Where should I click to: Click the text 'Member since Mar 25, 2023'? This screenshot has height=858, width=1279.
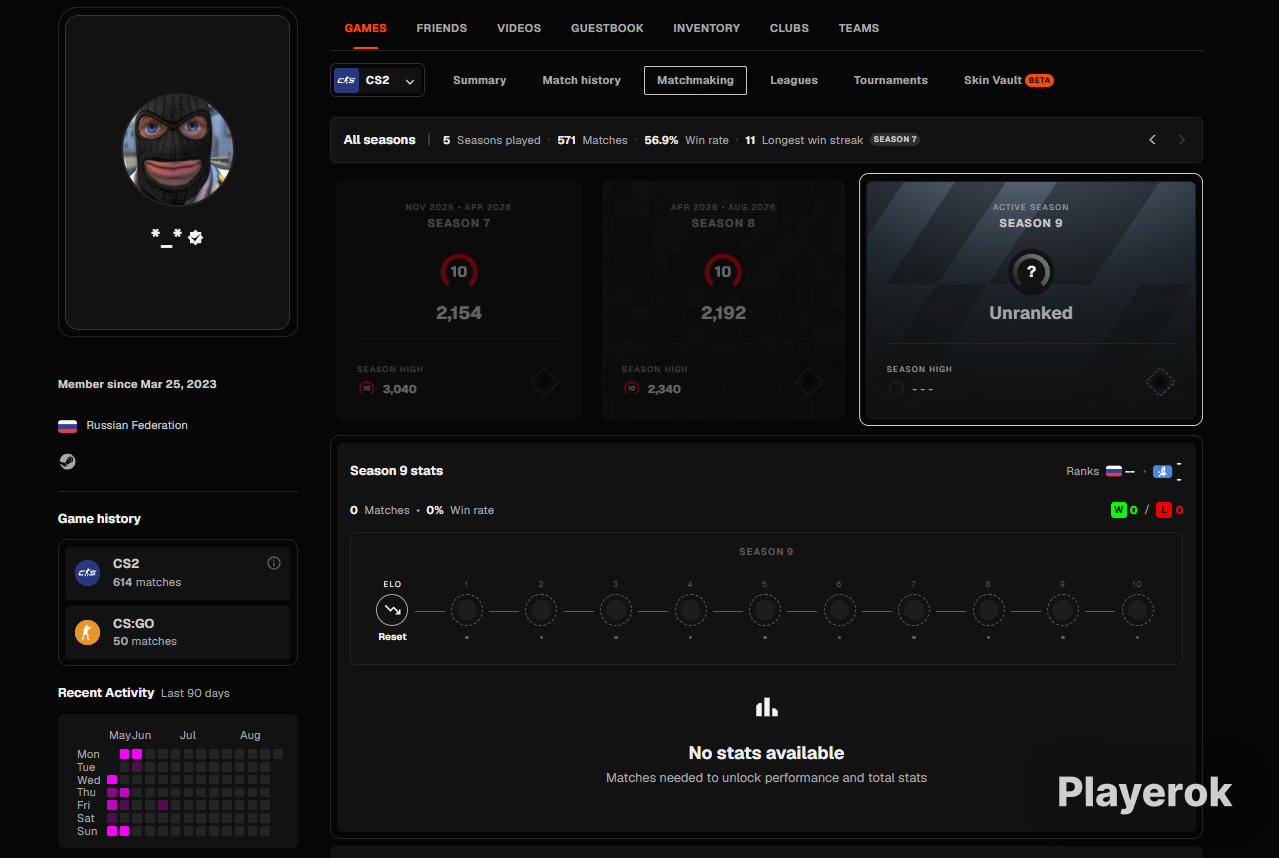(x=137, y=384)
